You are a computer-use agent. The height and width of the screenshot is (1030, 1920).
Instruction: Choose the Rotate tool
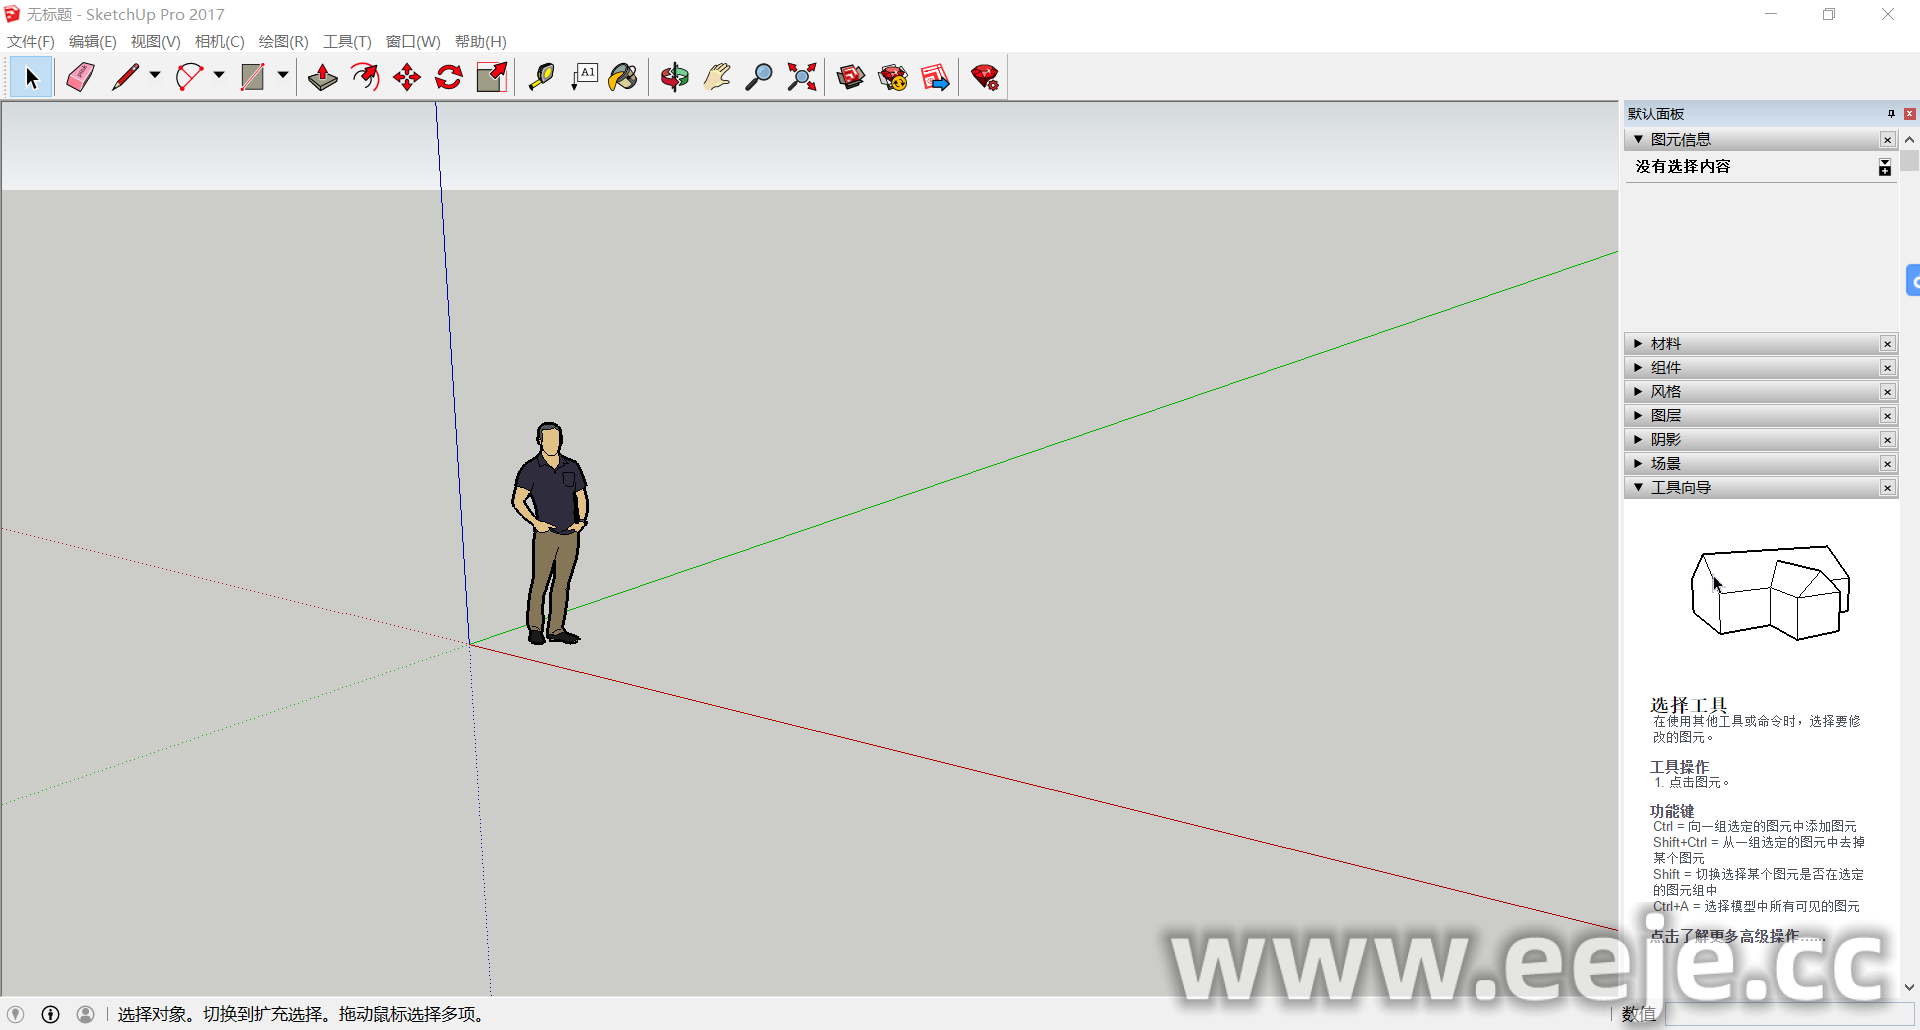[449, 77]
